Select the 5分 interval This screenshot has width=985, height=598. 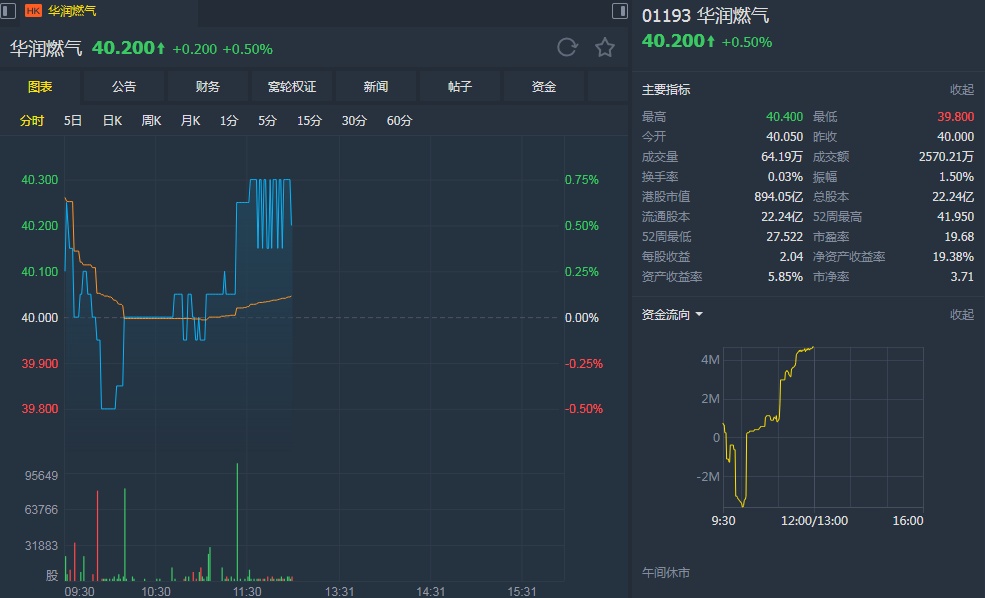[267, 121]
